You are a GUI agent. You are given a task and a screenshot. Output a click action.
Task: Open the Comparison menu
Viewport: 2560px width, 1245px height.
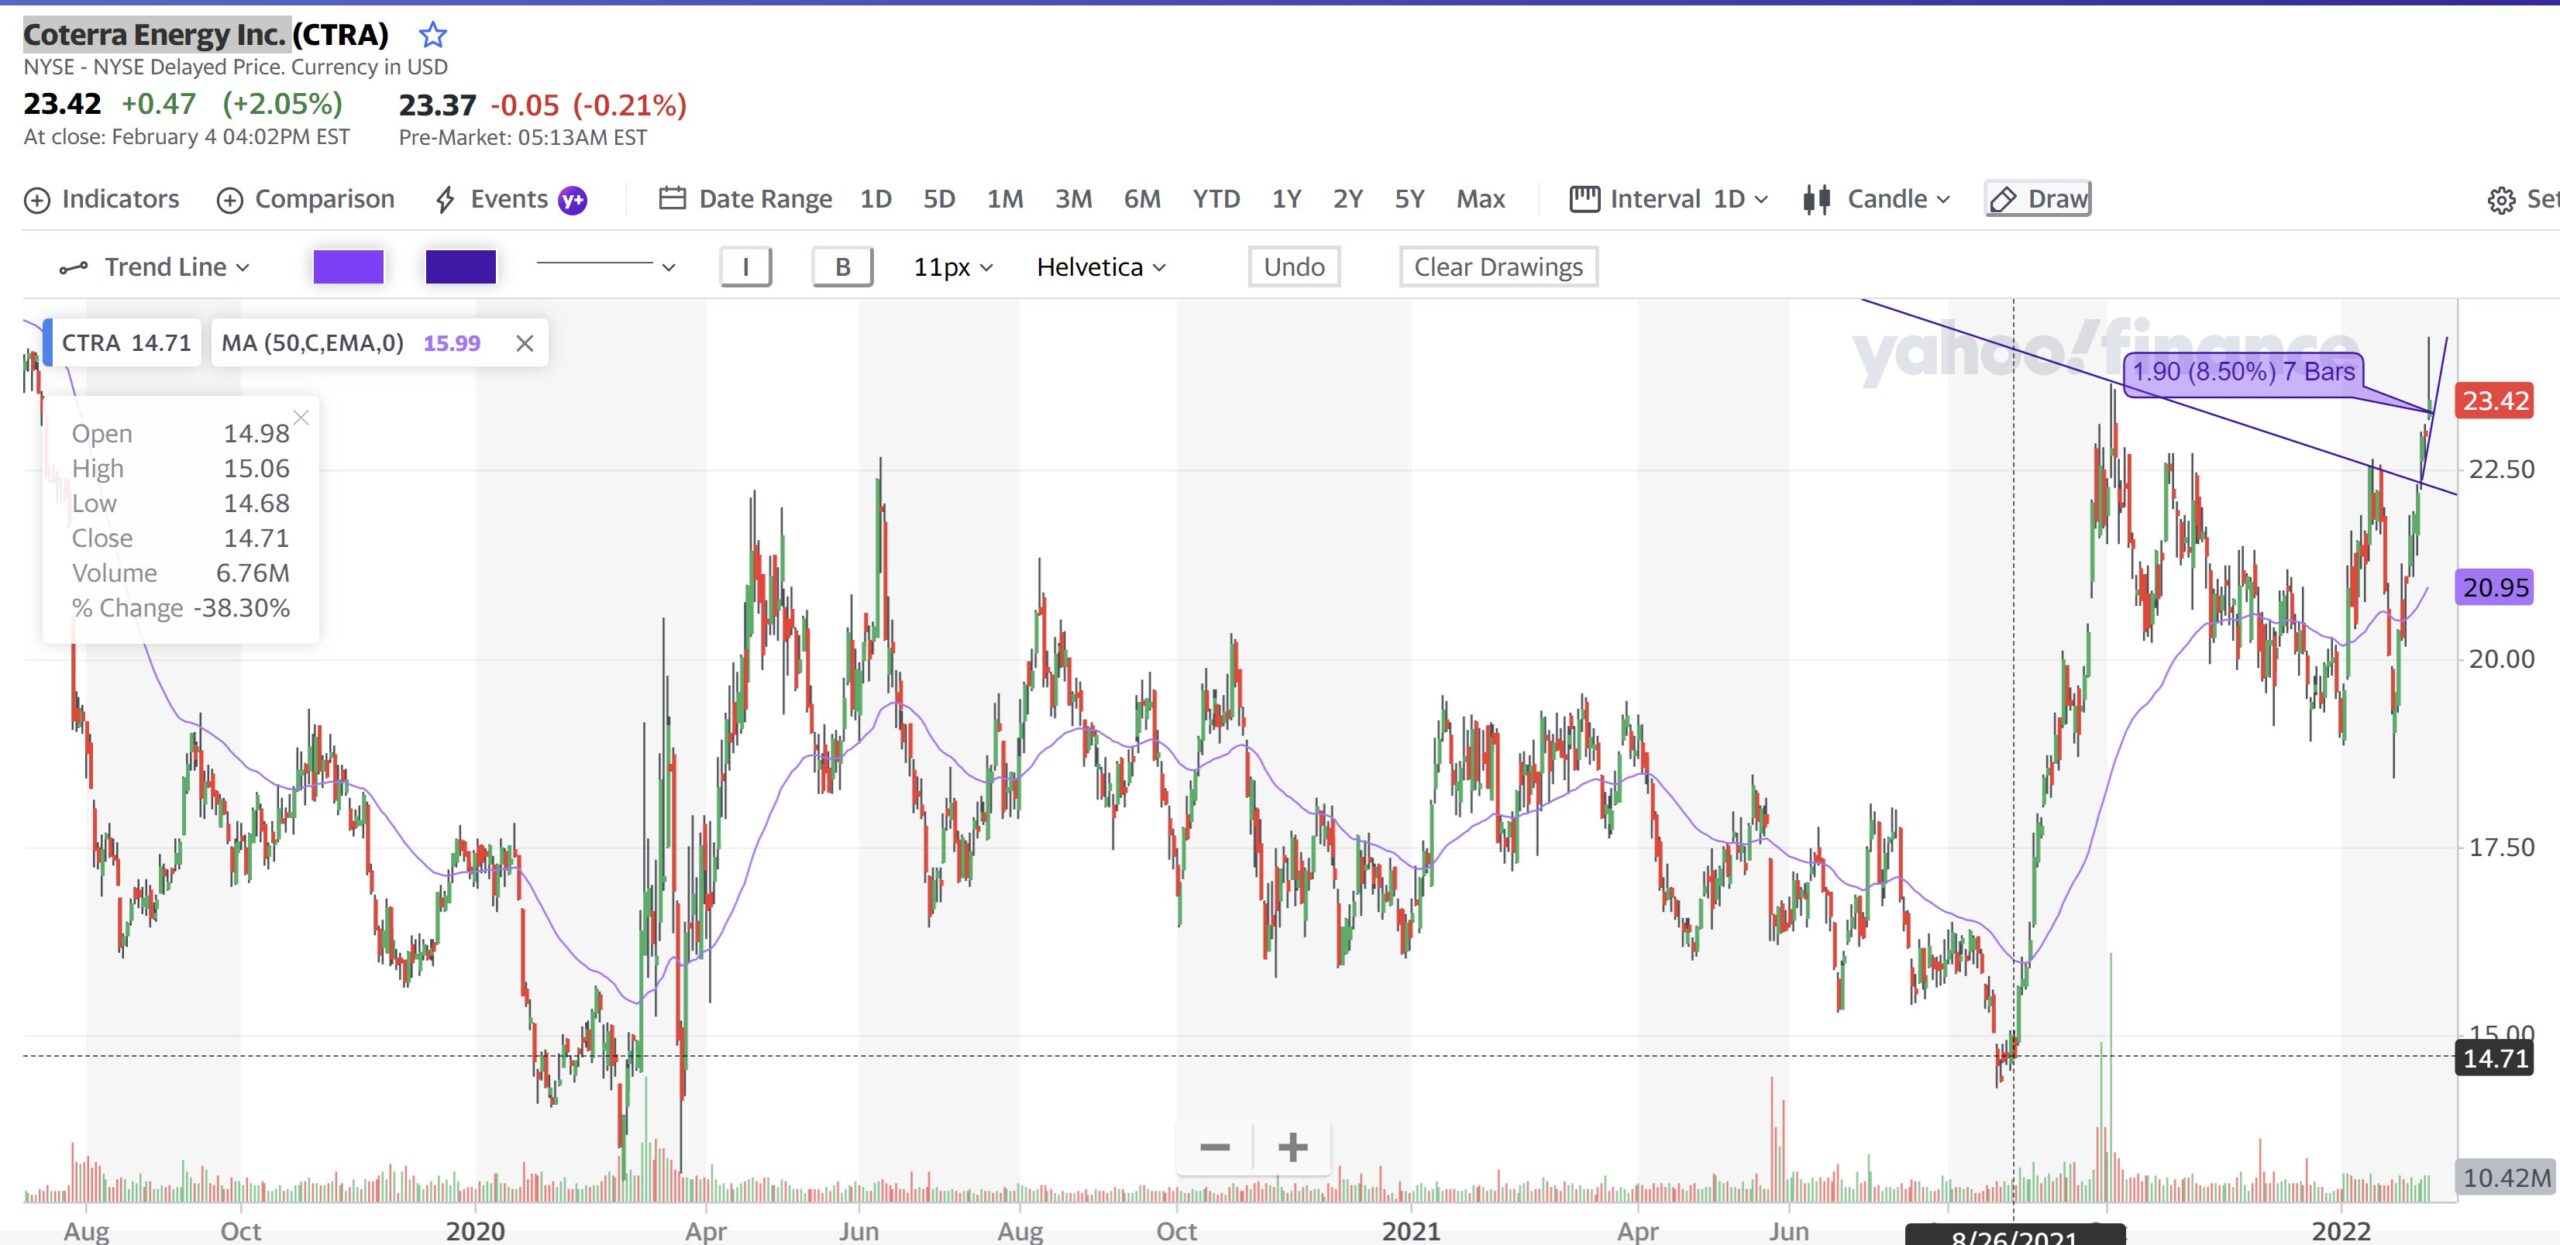pos(306,199)
